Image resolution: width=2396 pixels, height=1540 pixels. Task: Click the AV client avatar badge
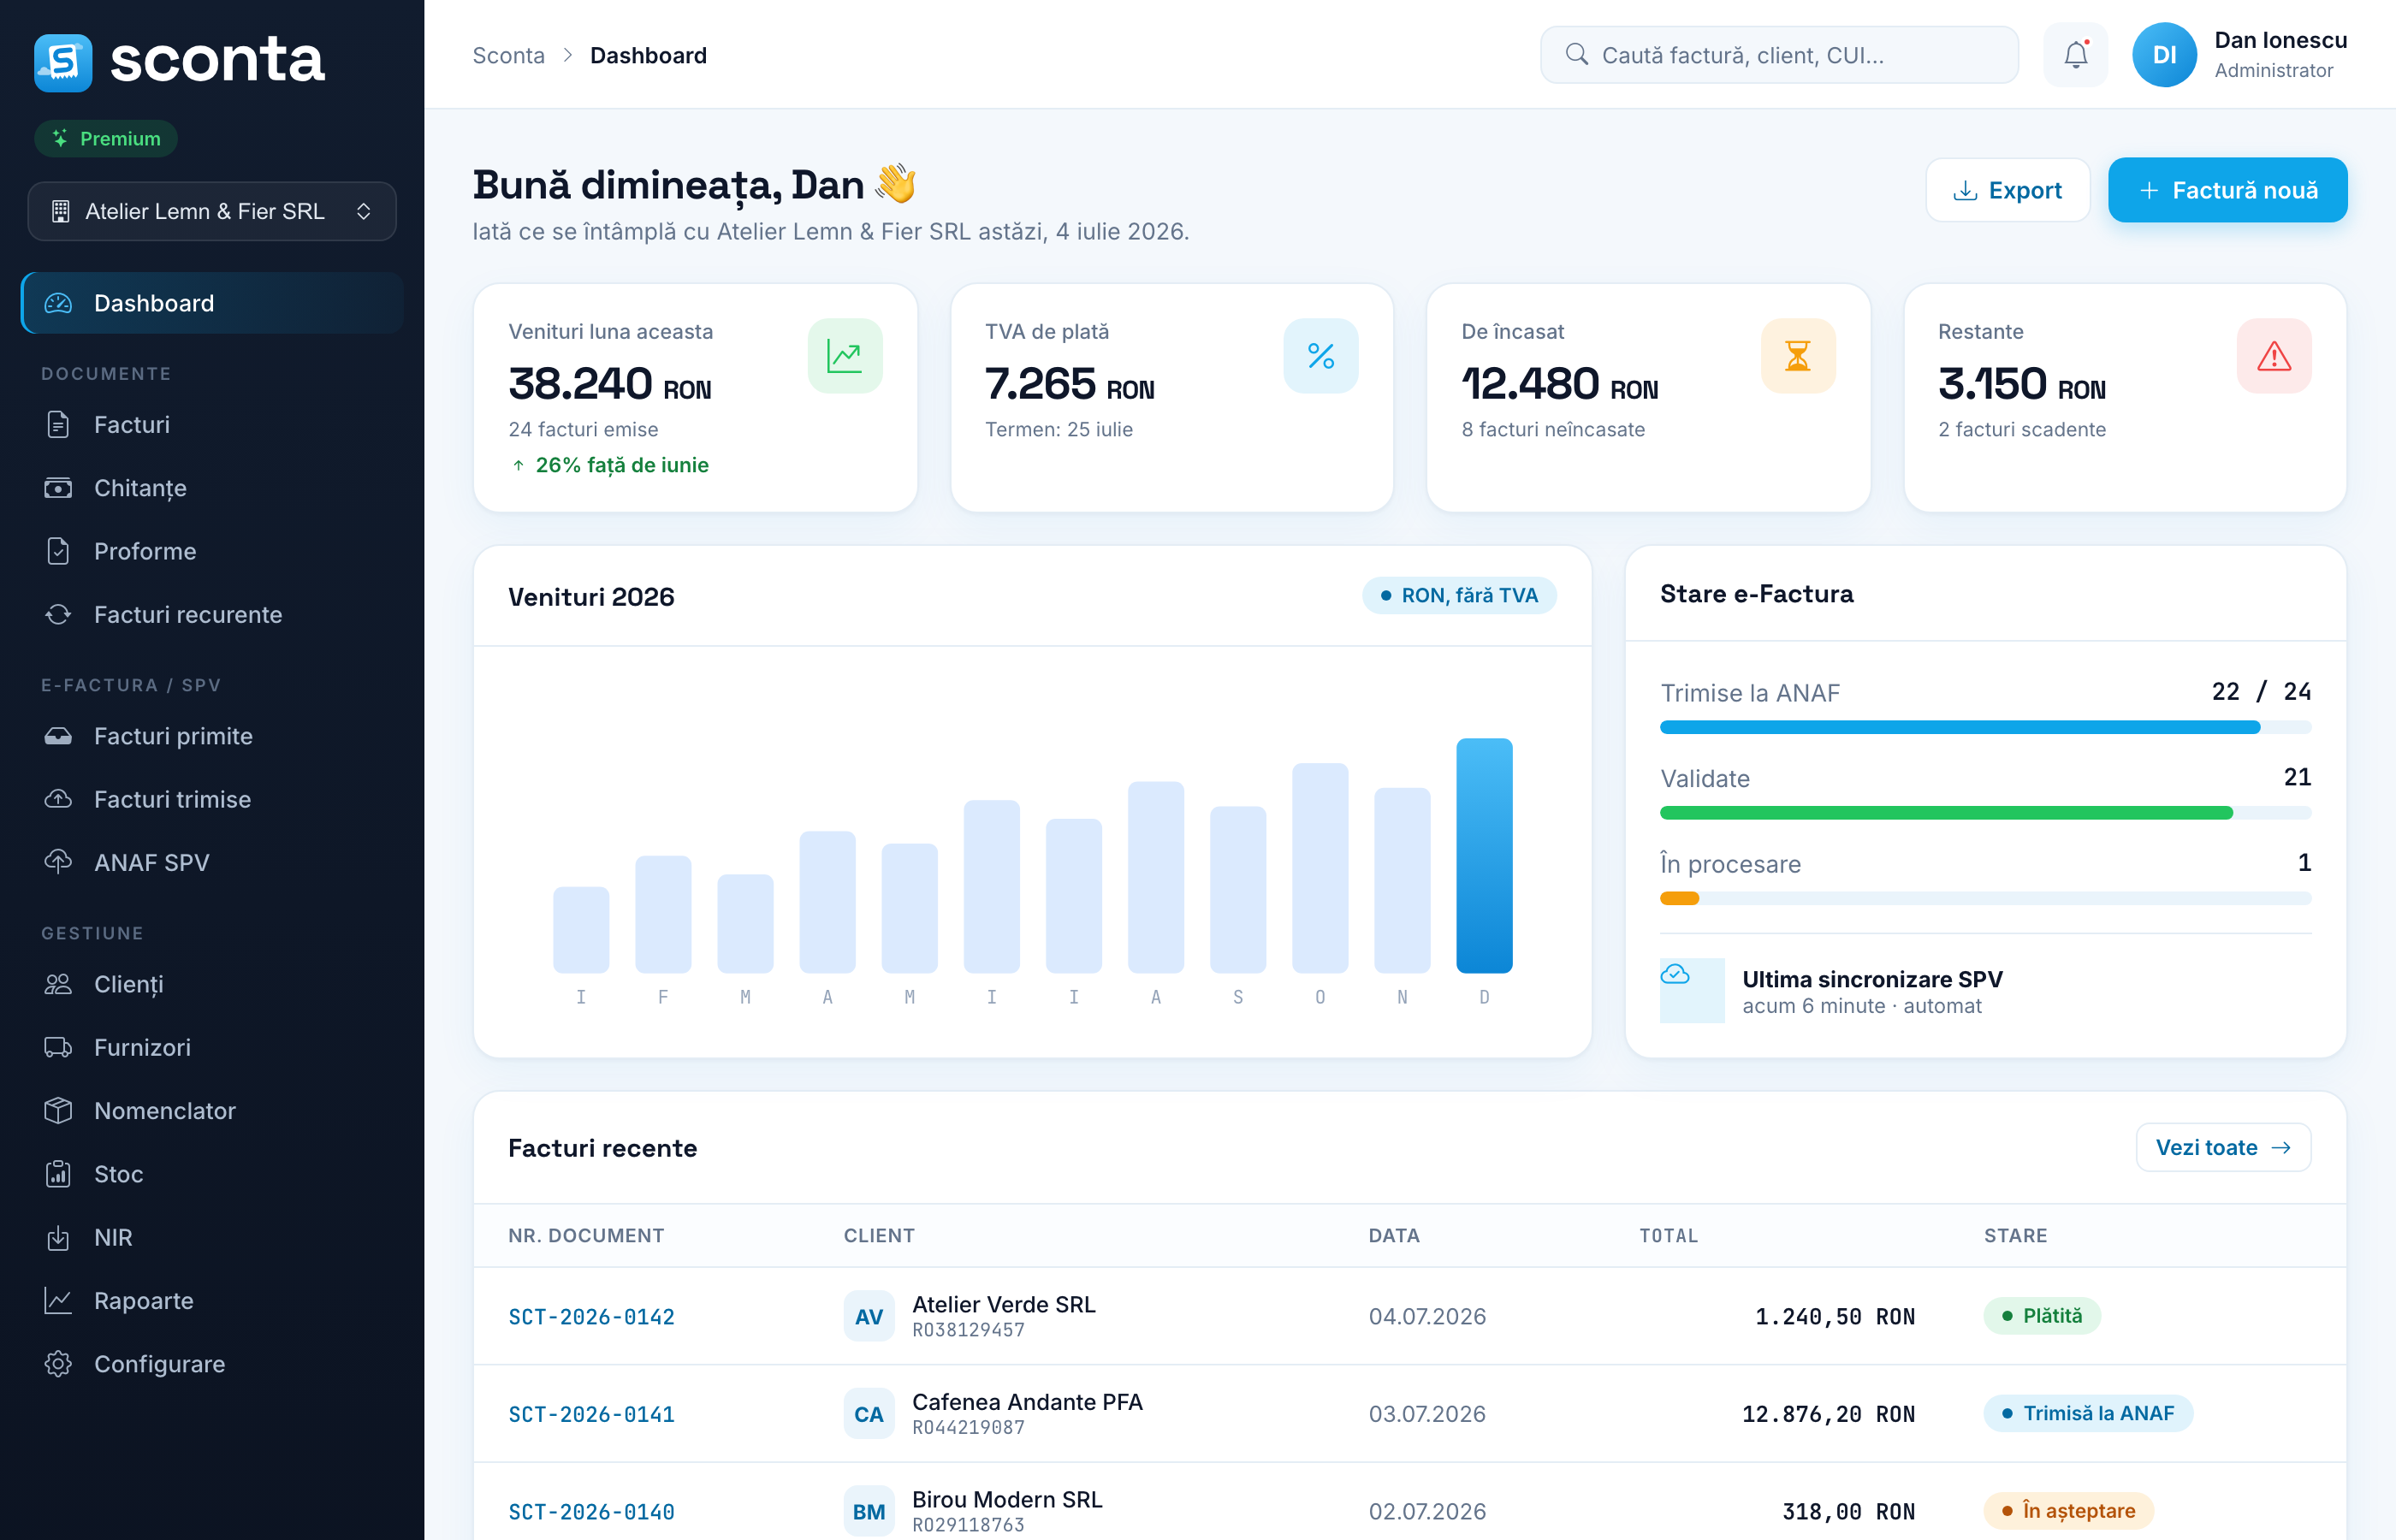click(x=868, y=1316)
